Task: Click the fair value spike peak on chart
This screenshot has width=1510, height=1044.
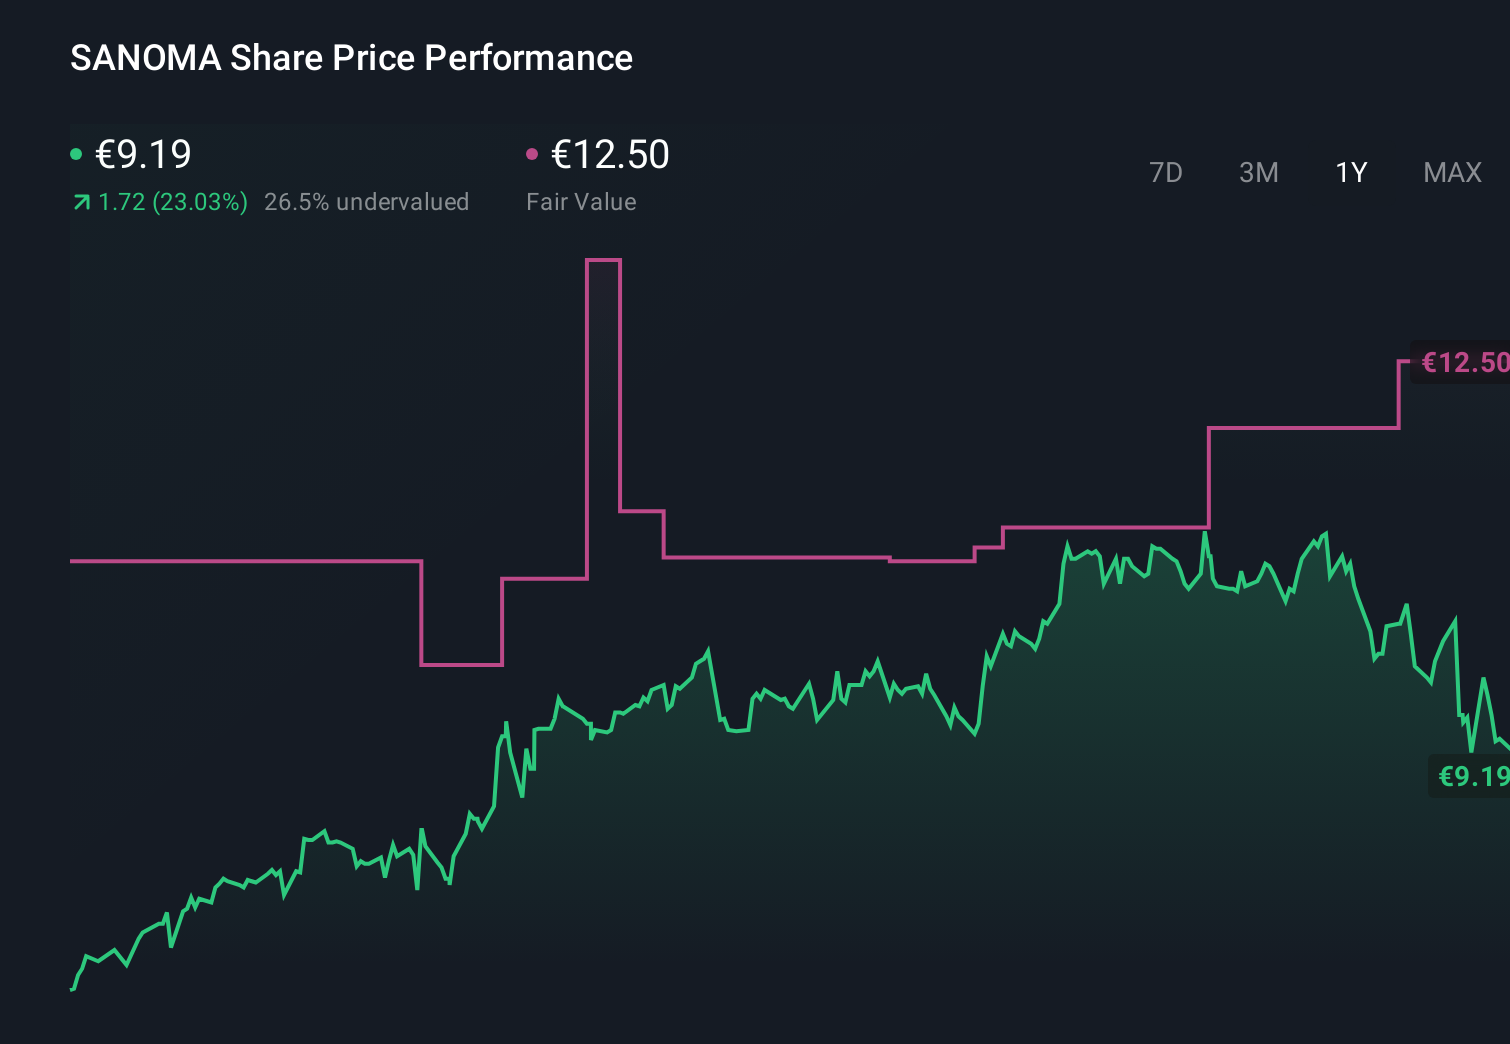Action: [x=604, y=260]
